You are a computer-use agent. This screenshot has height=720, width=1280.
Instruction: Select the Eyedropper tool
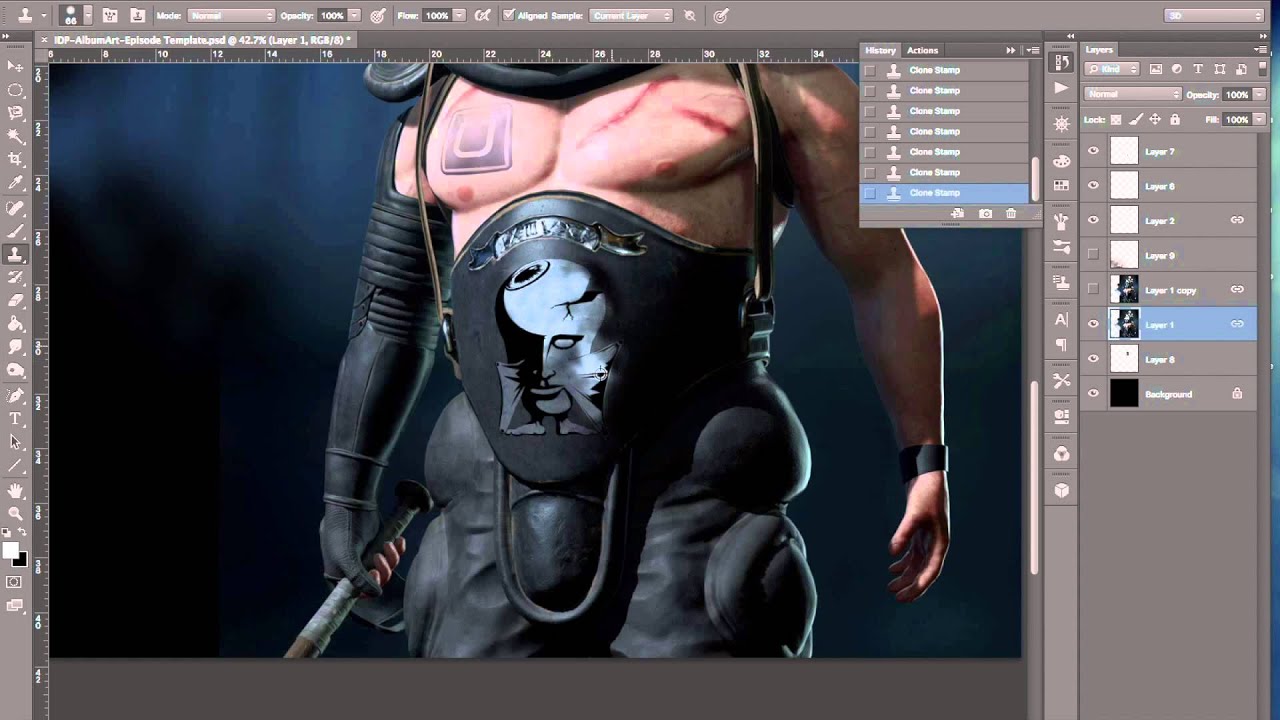tap(15, 183)
